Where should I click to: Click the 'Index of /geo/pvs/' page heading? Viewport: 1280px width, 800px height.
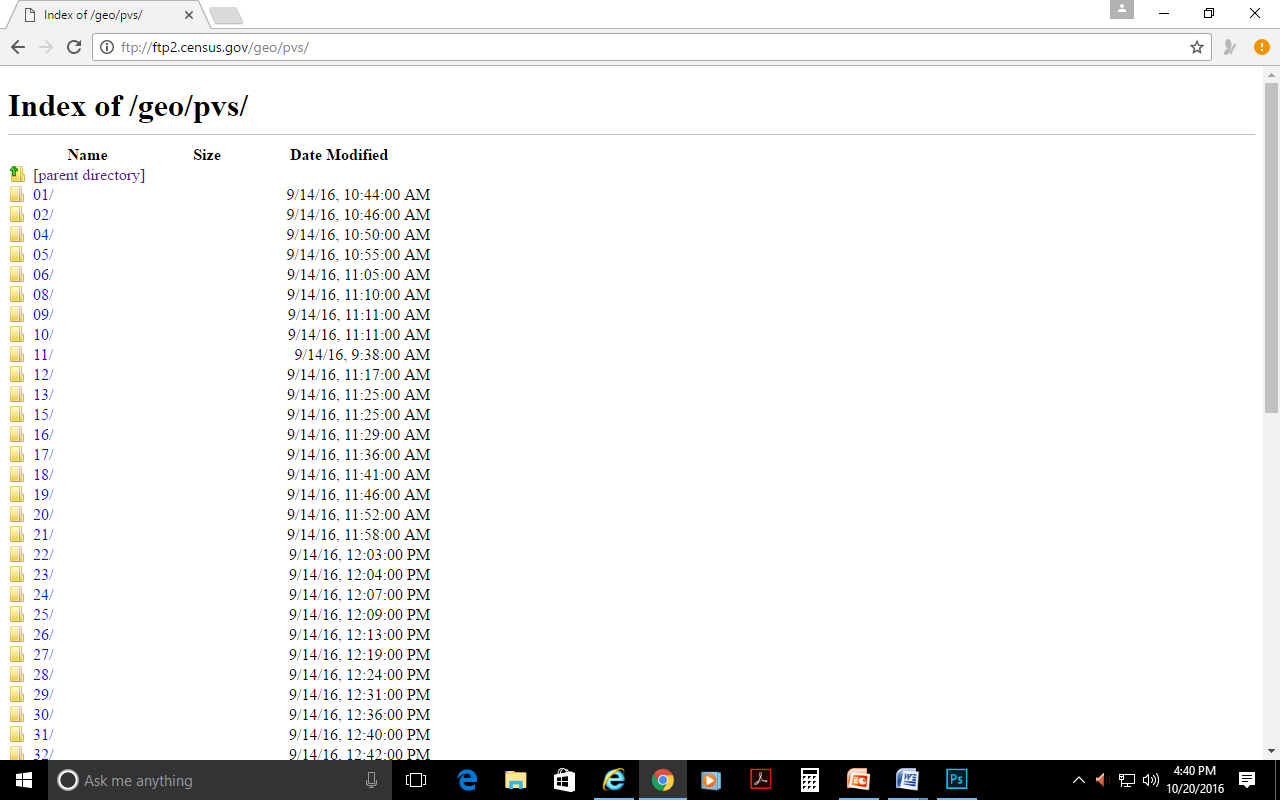coord(128,106)
